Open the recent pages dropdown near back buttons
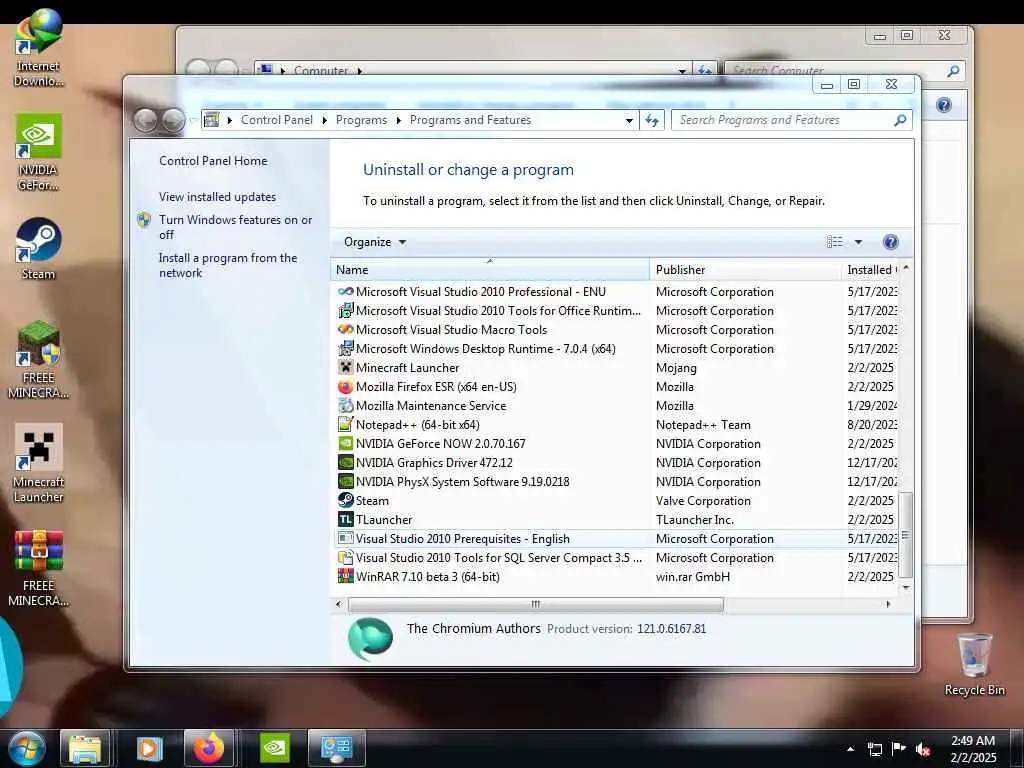The width and height of the screenshot is (1024, 768). [193, 120]
